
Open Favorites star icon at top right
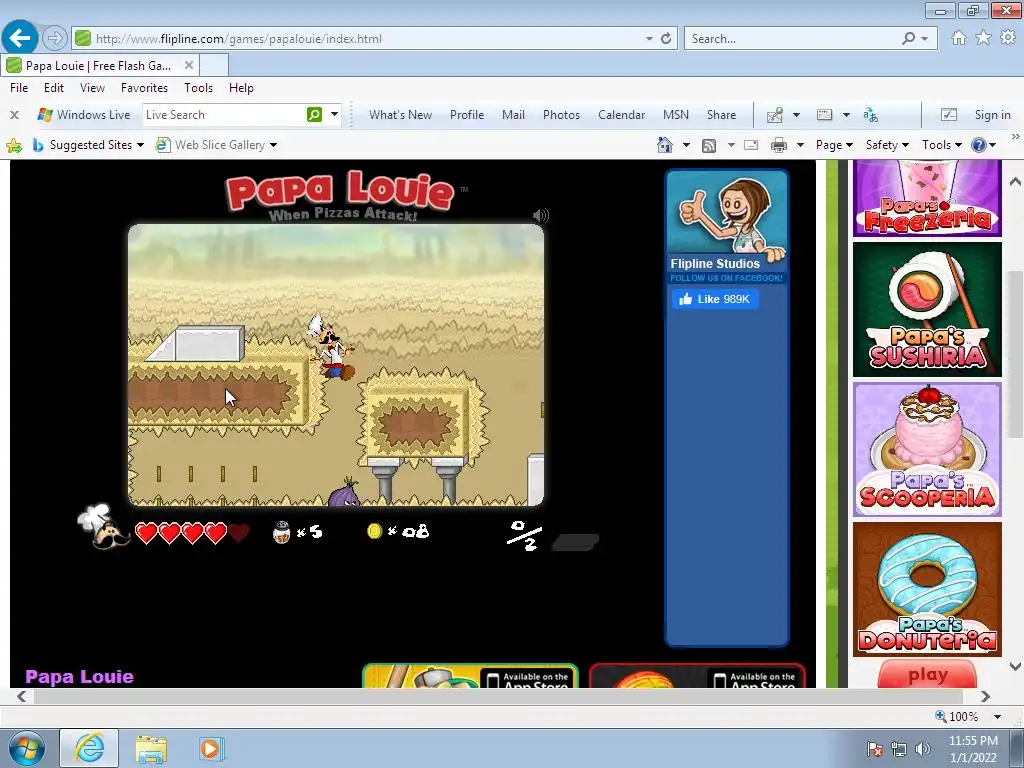coord(983,38)
